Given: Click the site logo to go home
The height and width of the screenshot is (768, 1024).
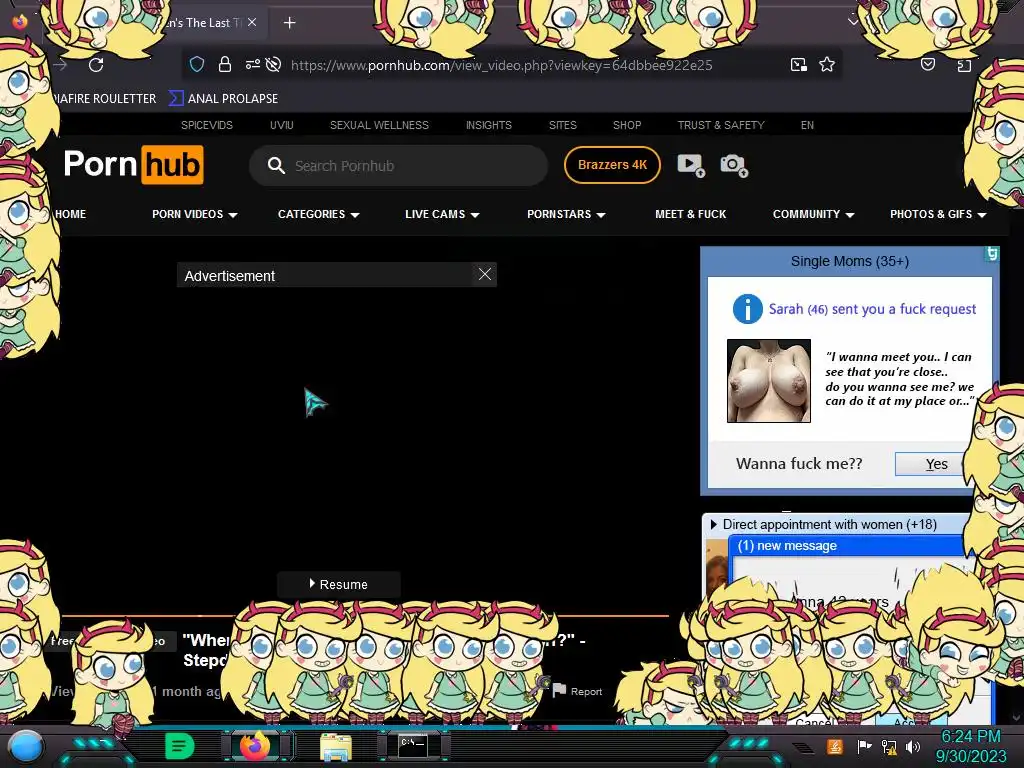Looking at the screenshot, I should 133,165.
